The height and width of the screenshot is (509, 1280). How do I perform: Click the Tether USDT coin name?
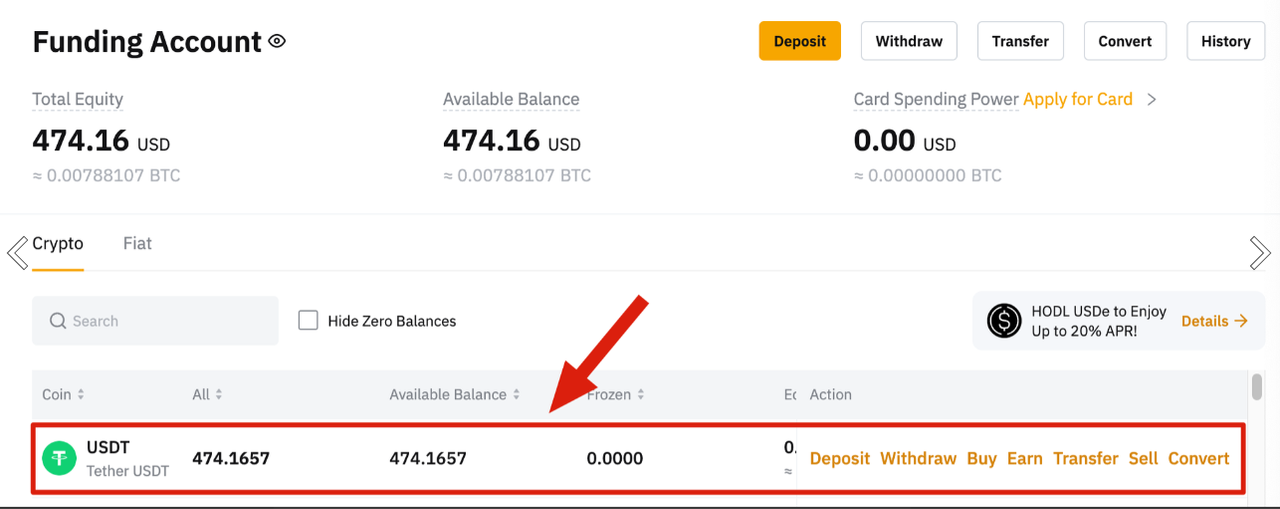(x=127, y=470)
